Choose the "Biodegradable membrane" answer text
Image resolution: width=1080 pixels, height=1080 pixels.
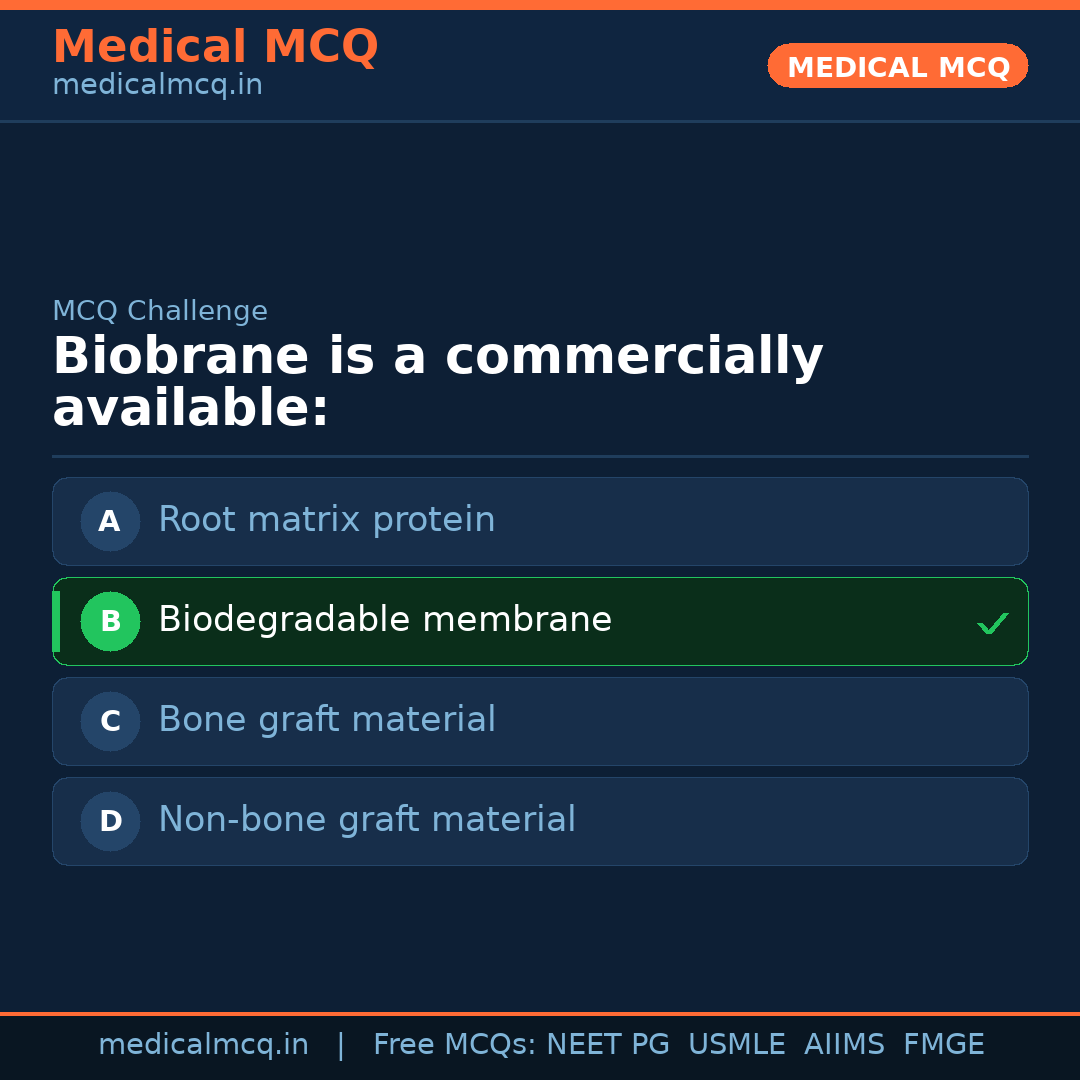pos(384,620)
